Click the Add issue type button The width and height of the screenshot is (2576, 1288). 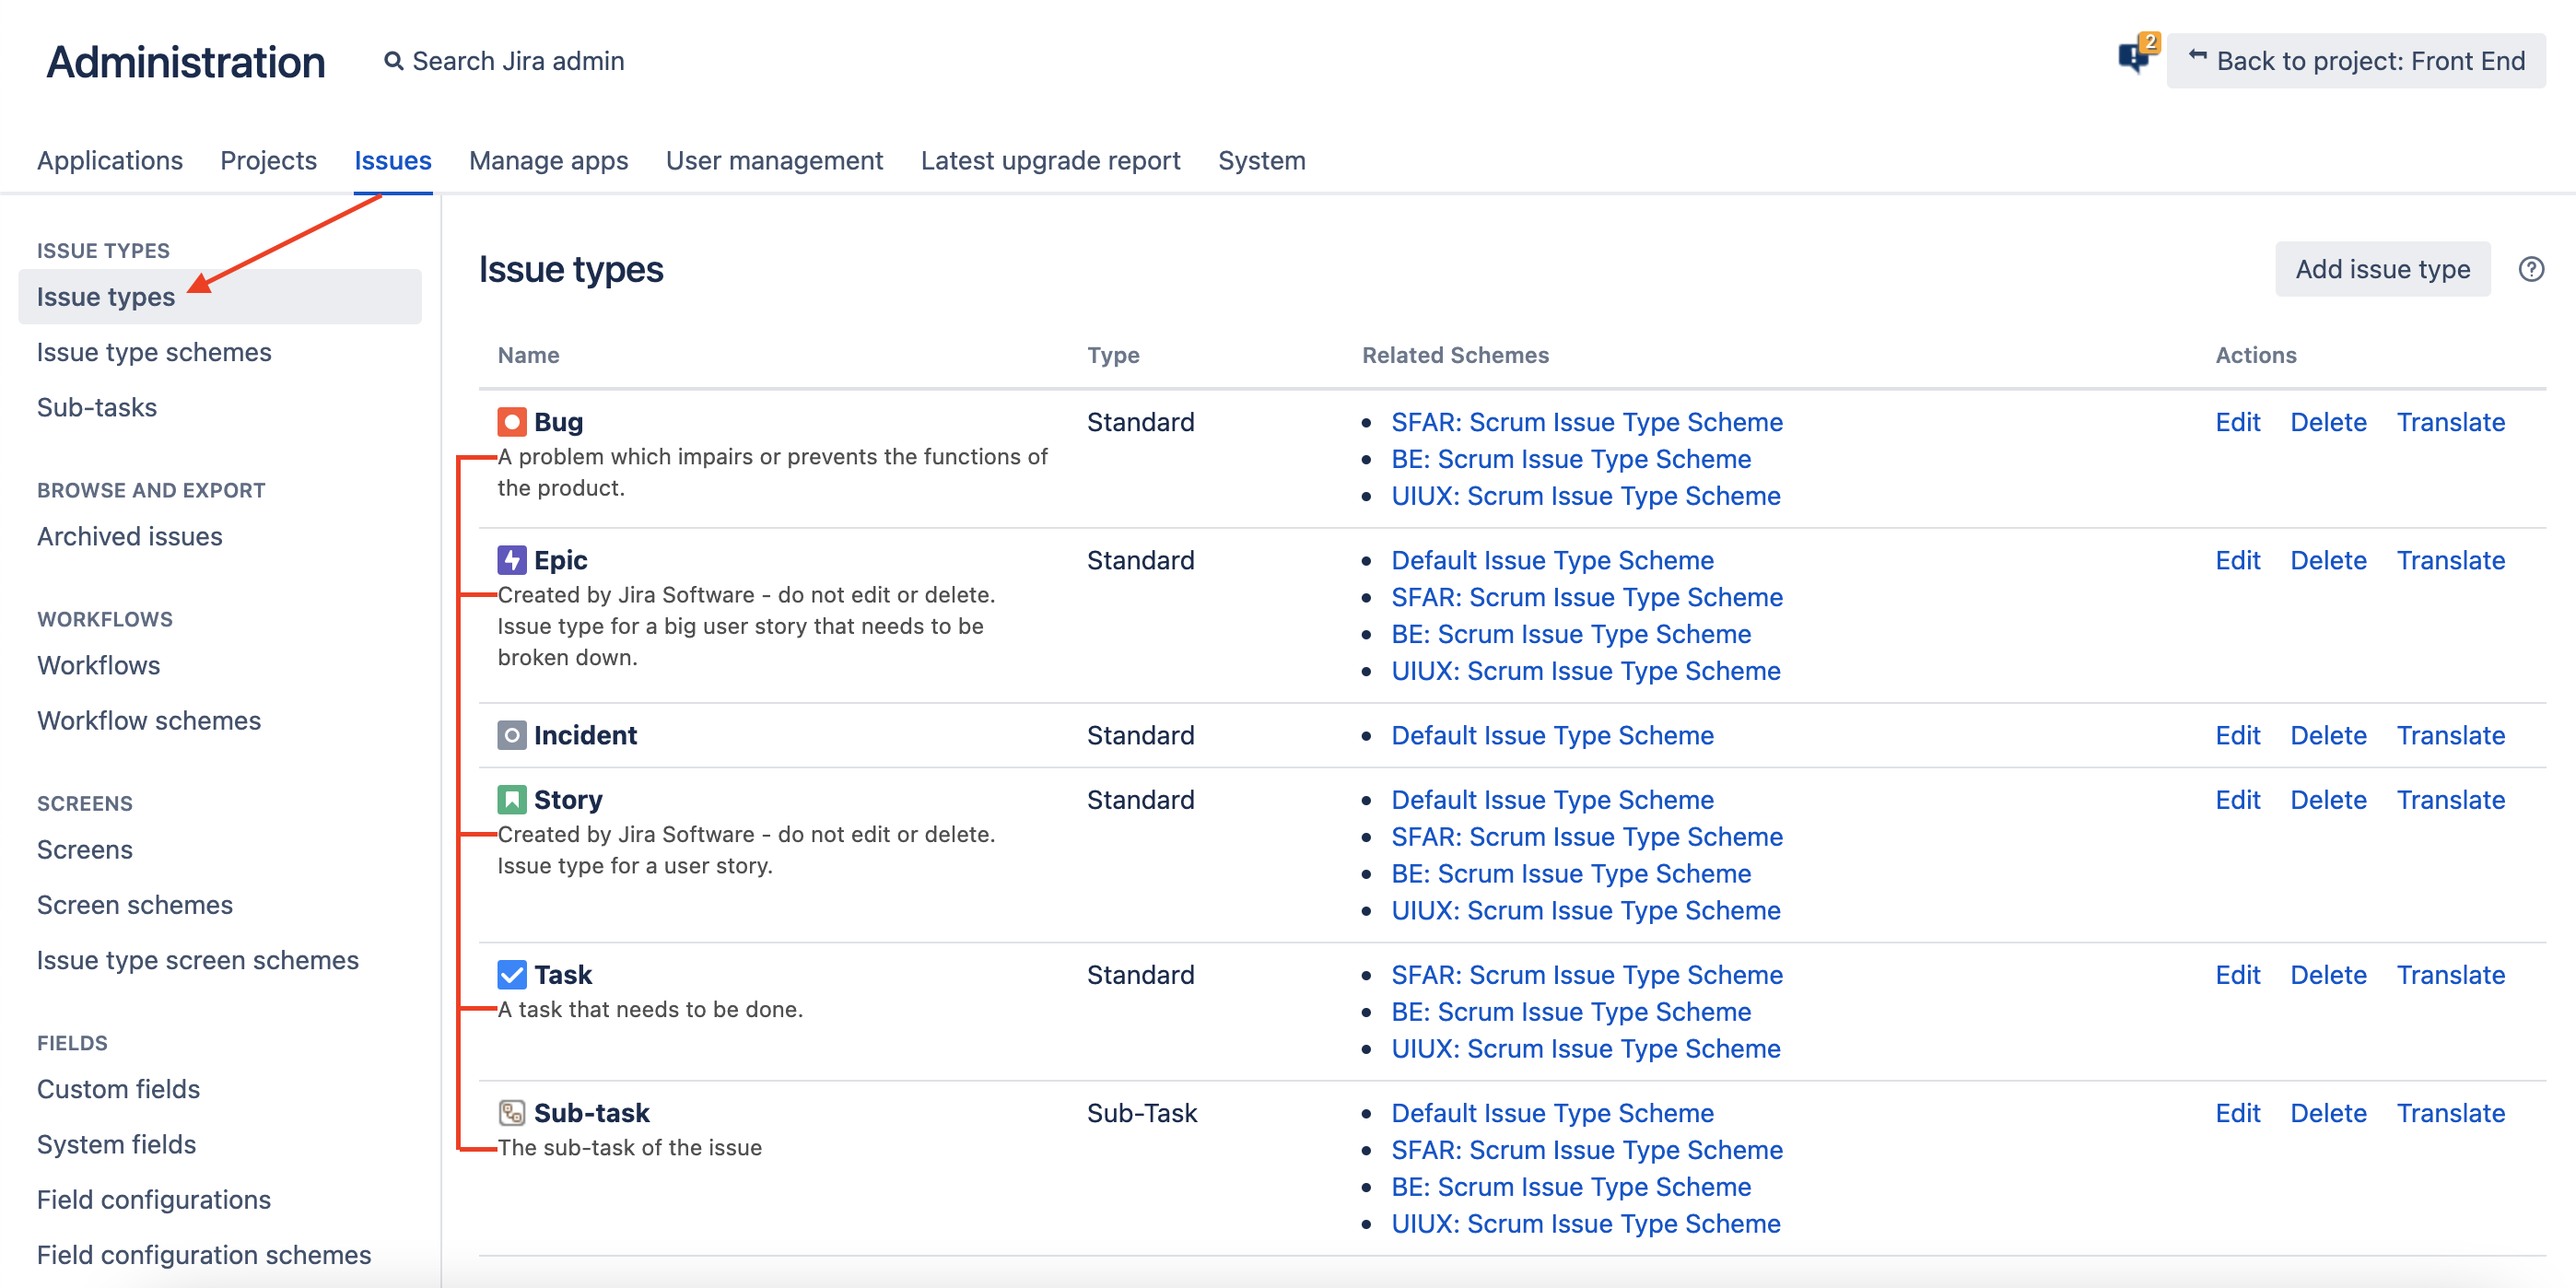[2382, 270]
